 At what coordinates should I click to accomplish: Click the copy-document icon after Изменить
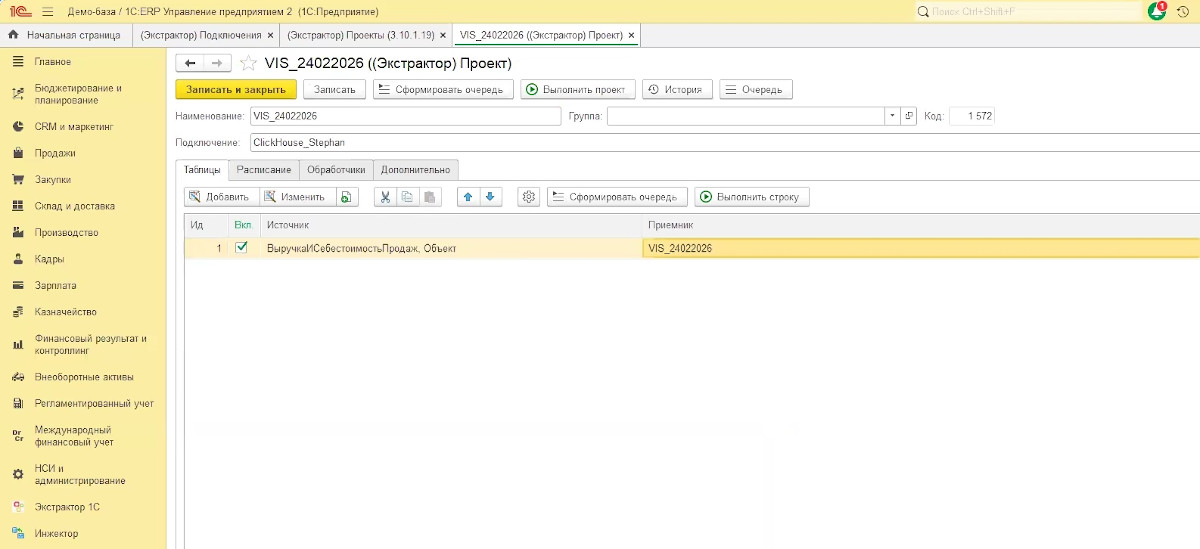(x=346, y=197)
